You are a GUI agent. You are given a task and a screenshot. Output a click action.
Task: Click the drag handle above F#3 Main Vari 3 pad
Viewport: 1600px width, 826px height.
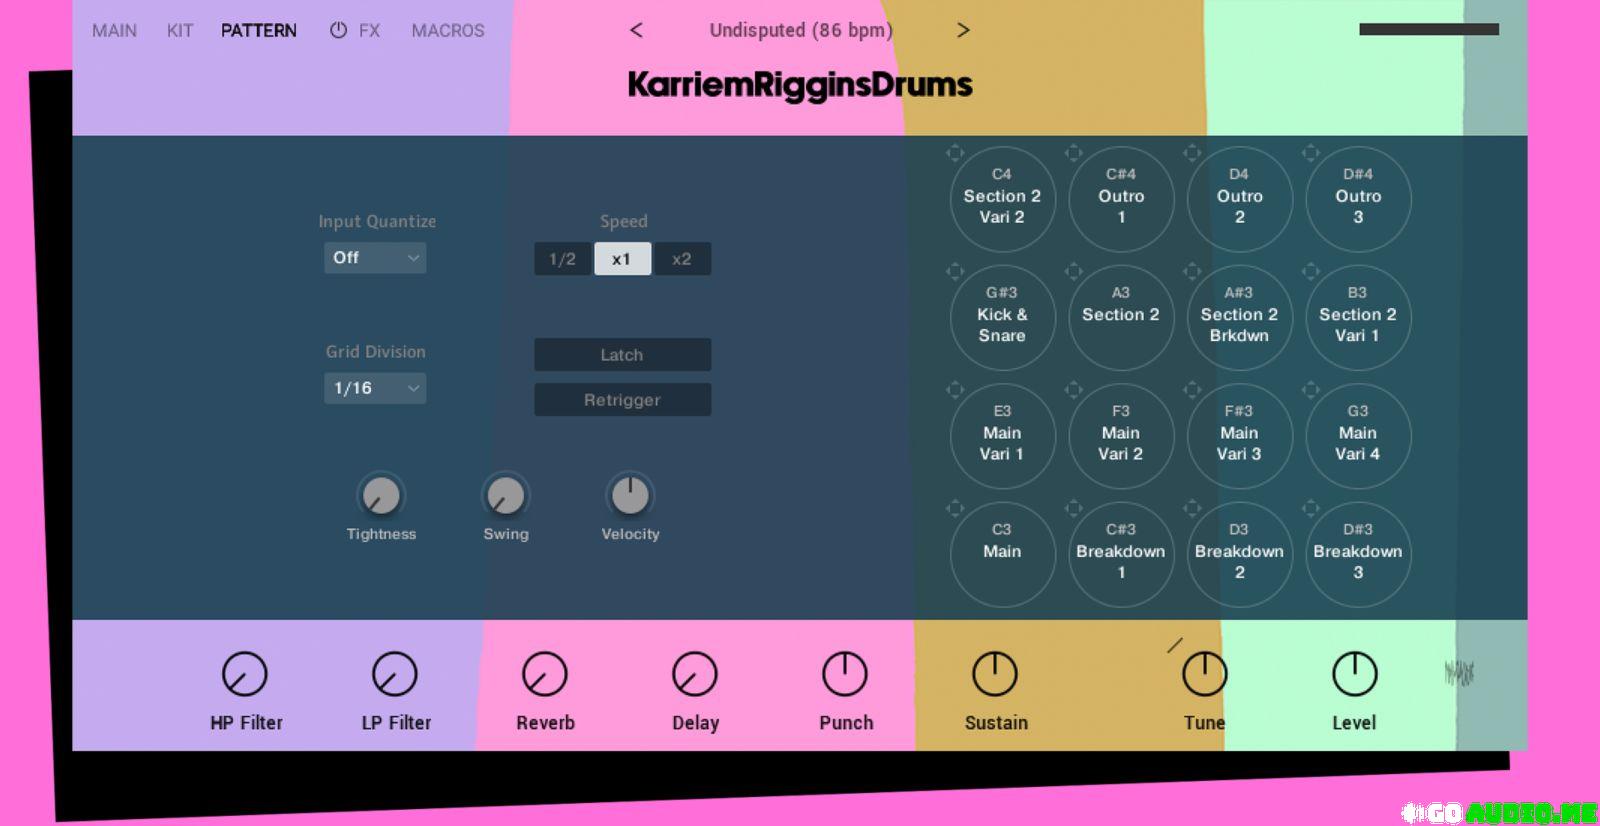[x=1191, y=389]
